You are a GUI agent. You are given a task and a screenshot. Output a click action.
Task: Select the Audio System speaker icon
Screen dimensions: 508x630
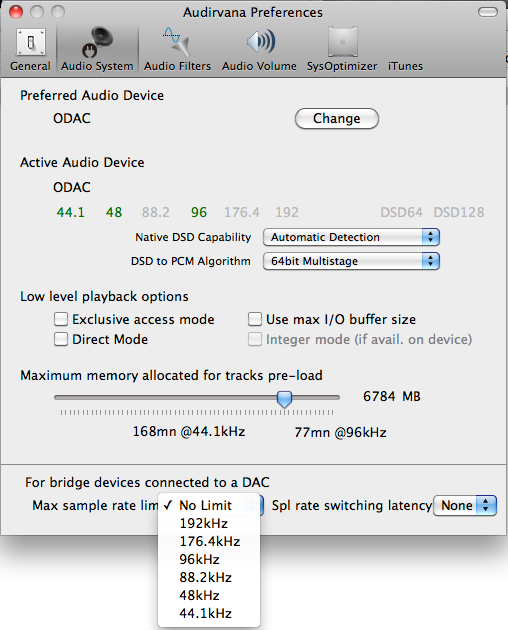coord(96,42)
